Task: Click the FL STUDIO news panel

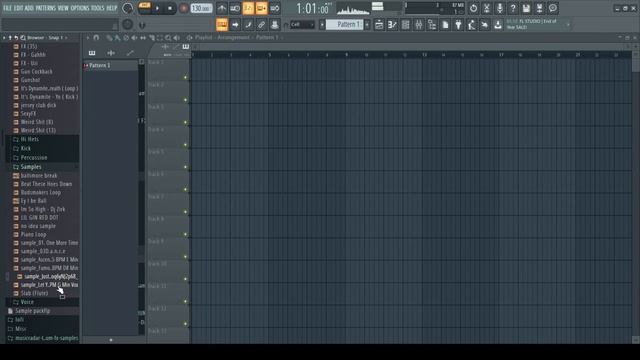Action: [538, 24]
